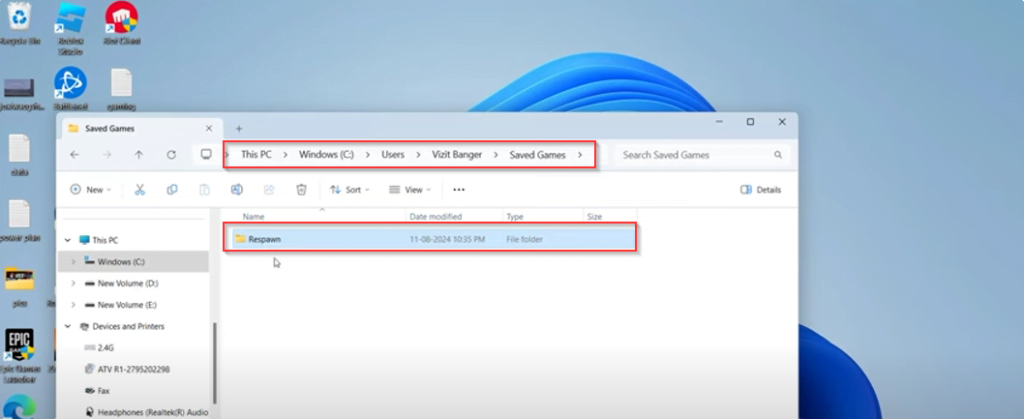Screen dimensions: 1024x419
Task: Go forward in File Explorer
Action: 107,155
